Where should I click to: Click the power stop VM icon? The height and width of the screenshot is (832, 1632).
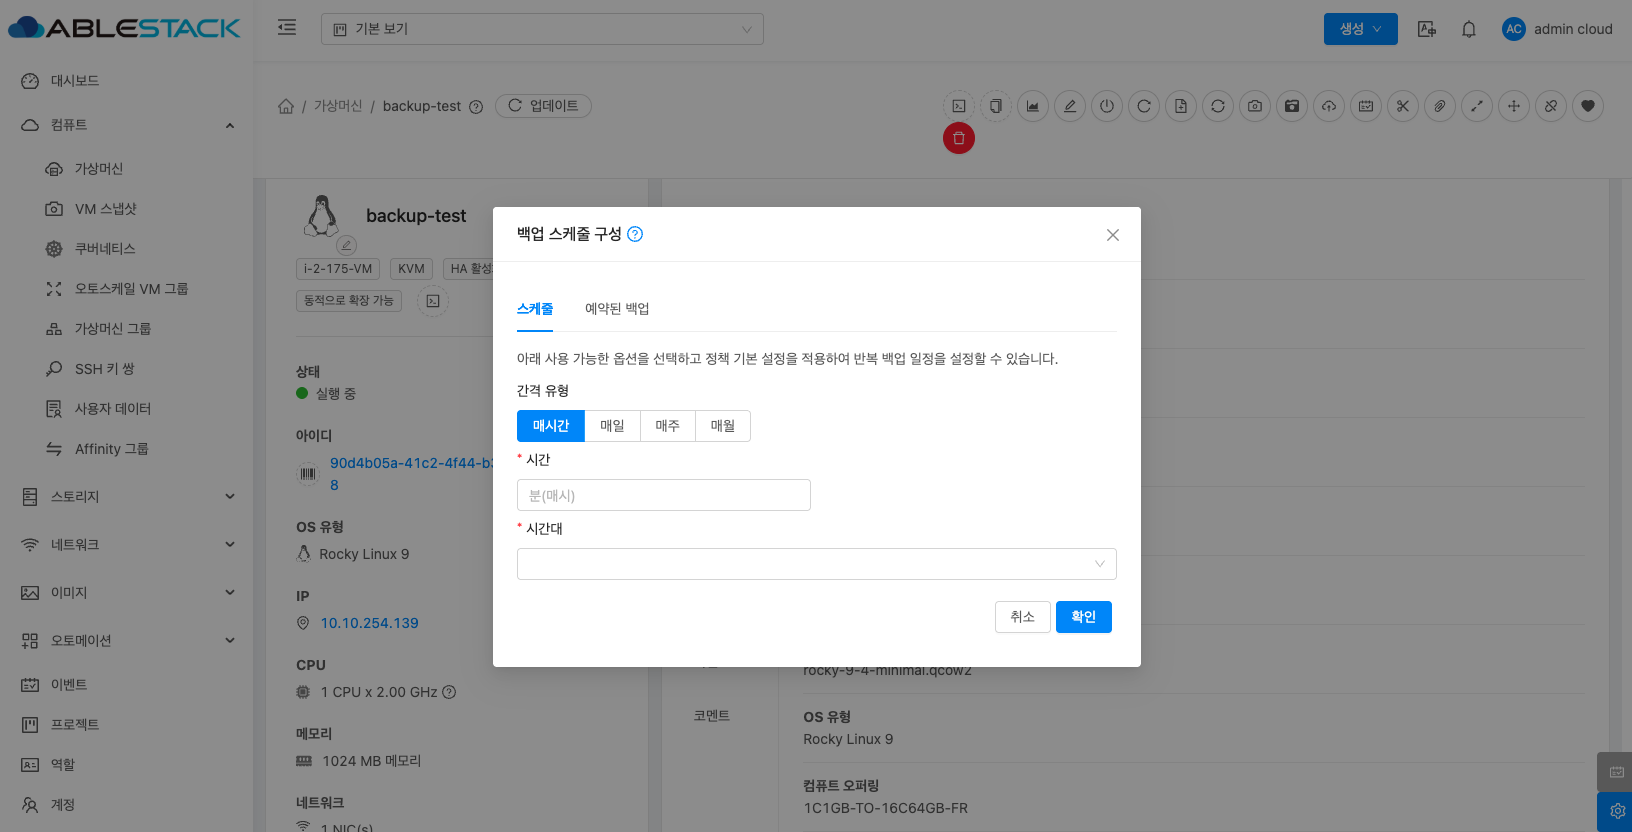click(1106, 106)
